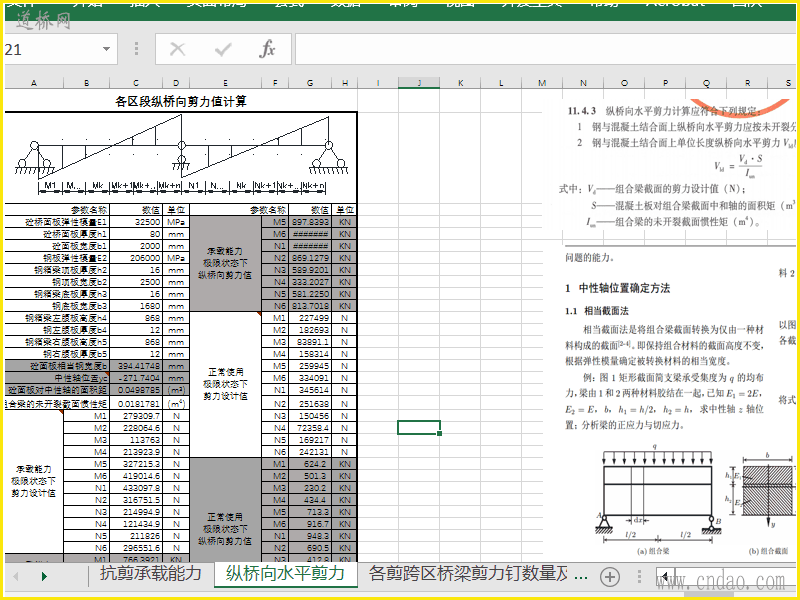Image resolution: width=800 pixels, height=600 pixels.
Task: Click the beam shear diagram image
Action: click(181, 155)
